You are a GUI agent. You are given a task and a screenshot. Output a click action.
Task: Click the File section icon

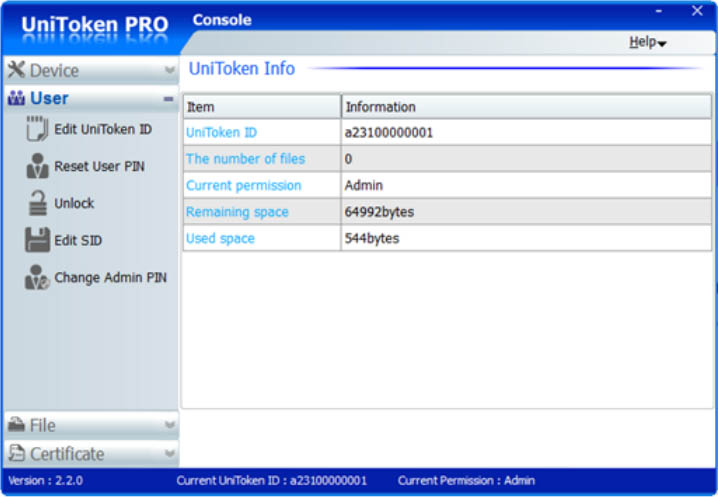pyautogui.click(x=16, y=425)
